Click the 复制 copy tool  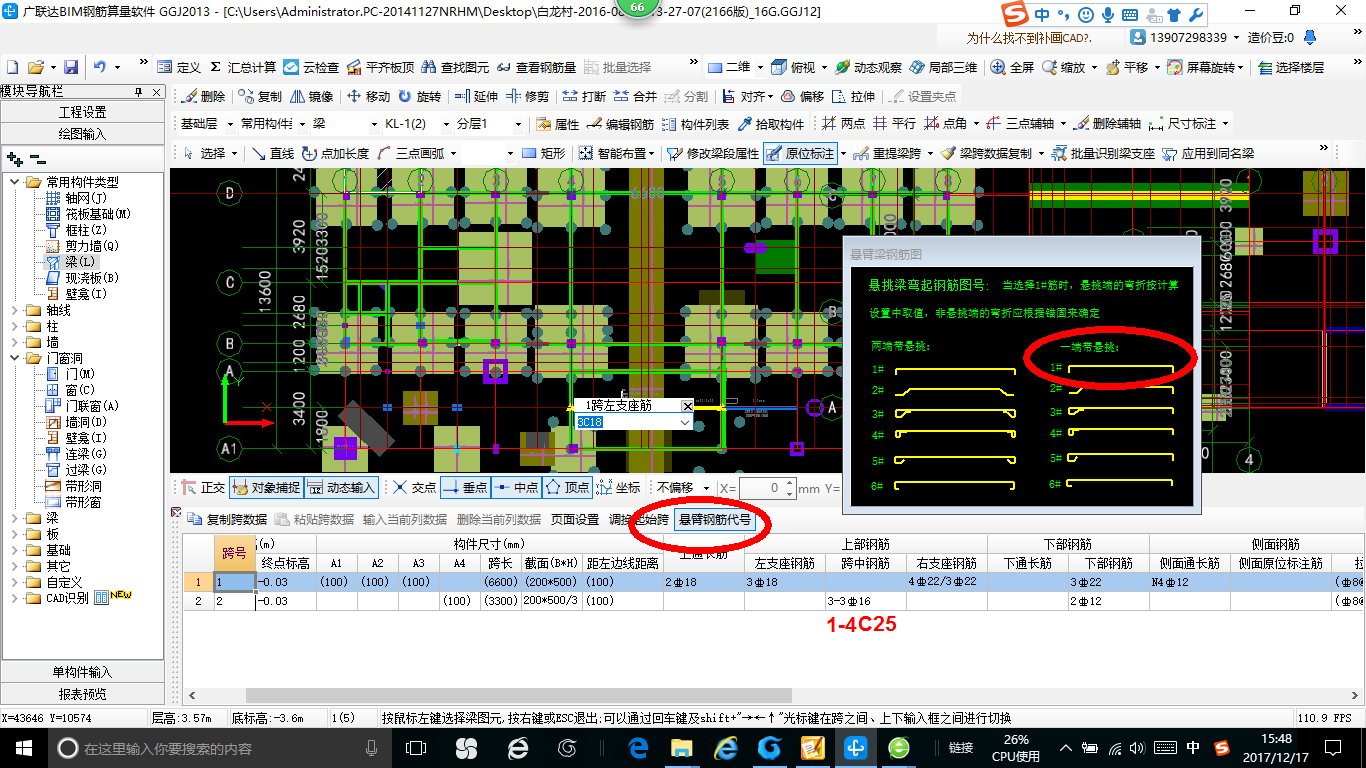pos(261,96)
